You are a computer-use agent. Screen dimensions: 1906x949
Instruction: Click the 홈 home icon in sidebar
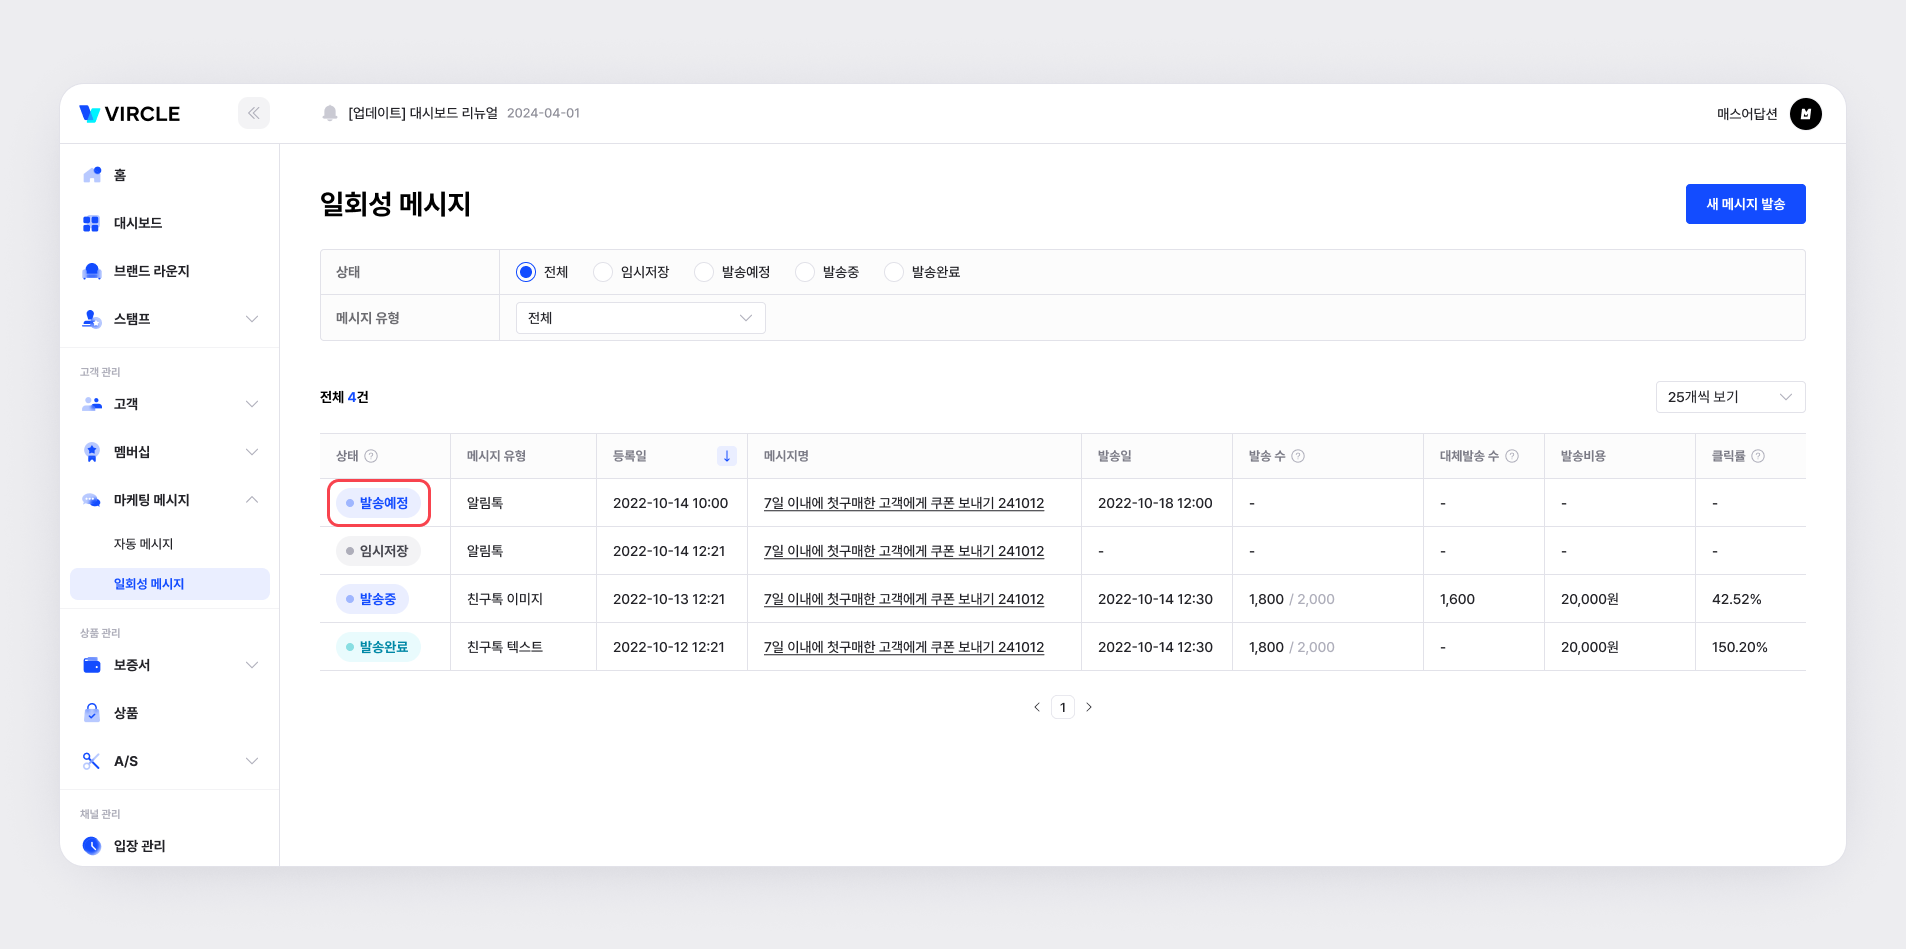pos(92,175)
